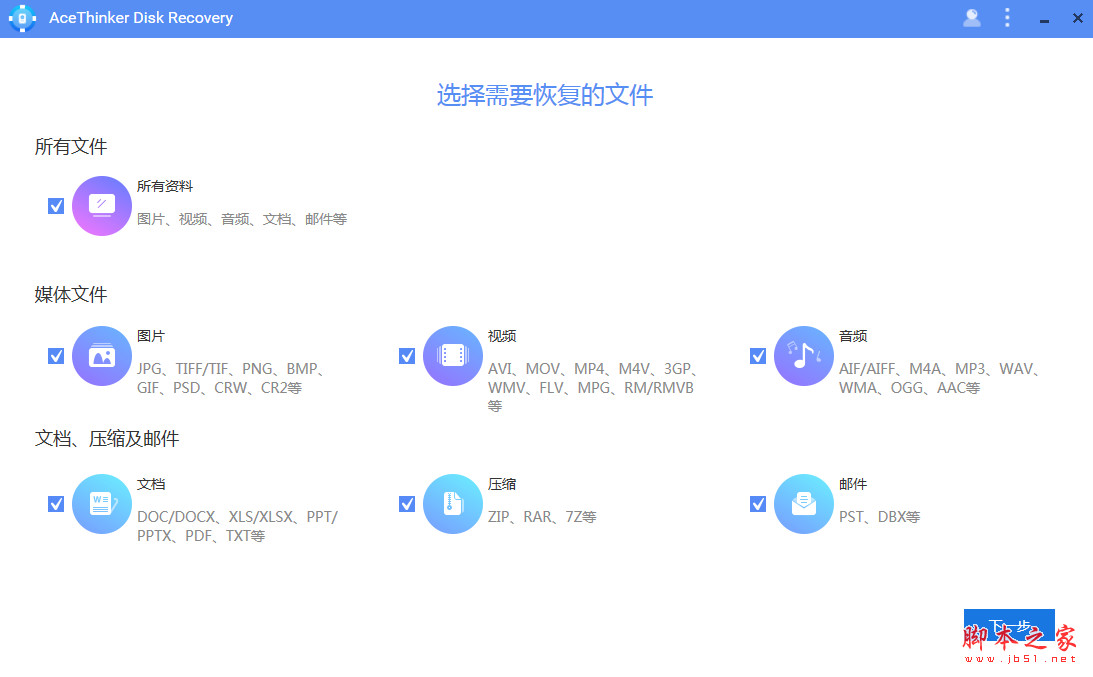This screenshot has width=1093, height=677.
Task: Uncheck the 音频 recovery checkbox
Action: coord(757,356)
